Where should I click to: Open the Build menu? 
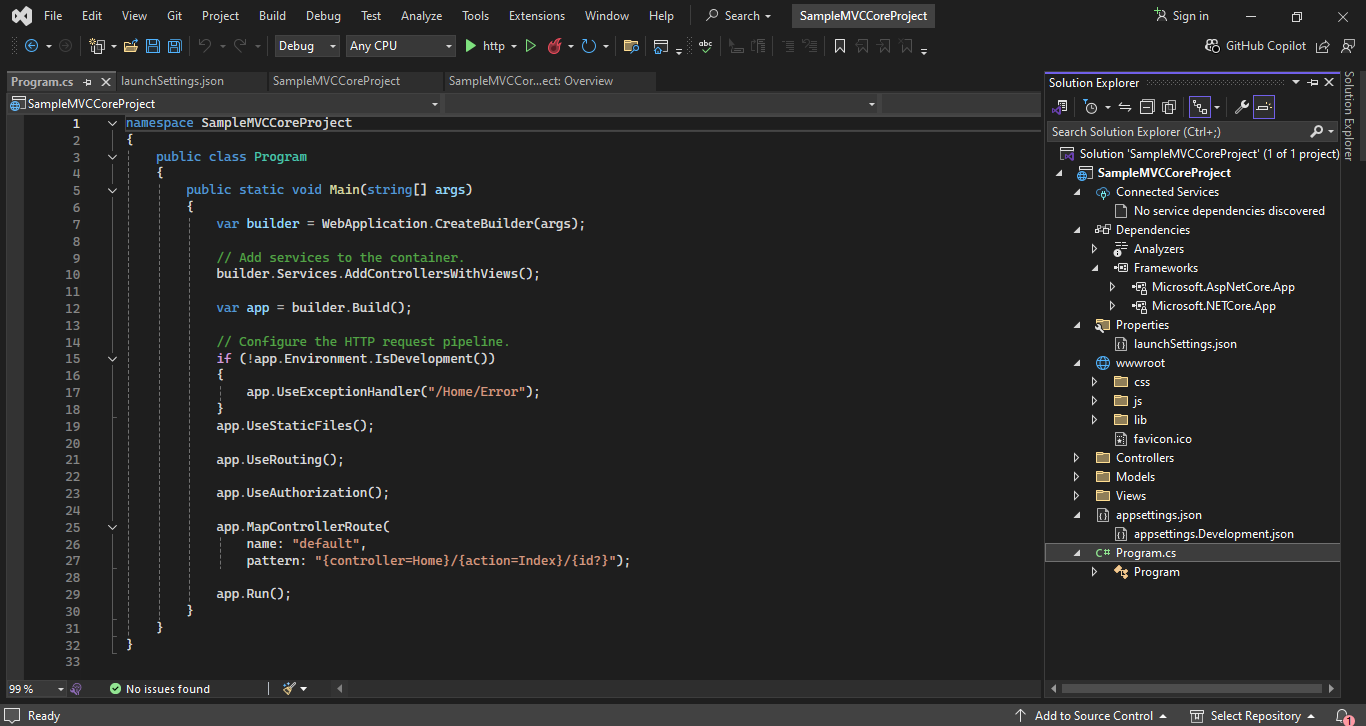(x=272, y=16)
